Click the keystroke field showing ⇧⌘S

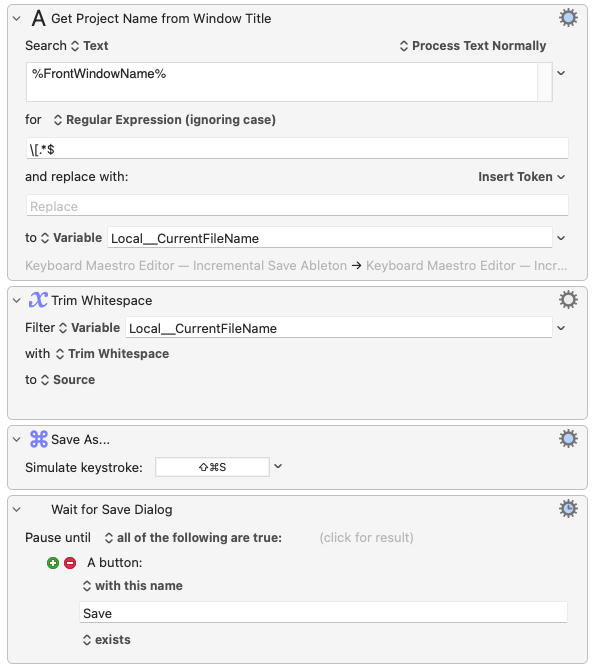pyautogui.click(x=212, y=467)
